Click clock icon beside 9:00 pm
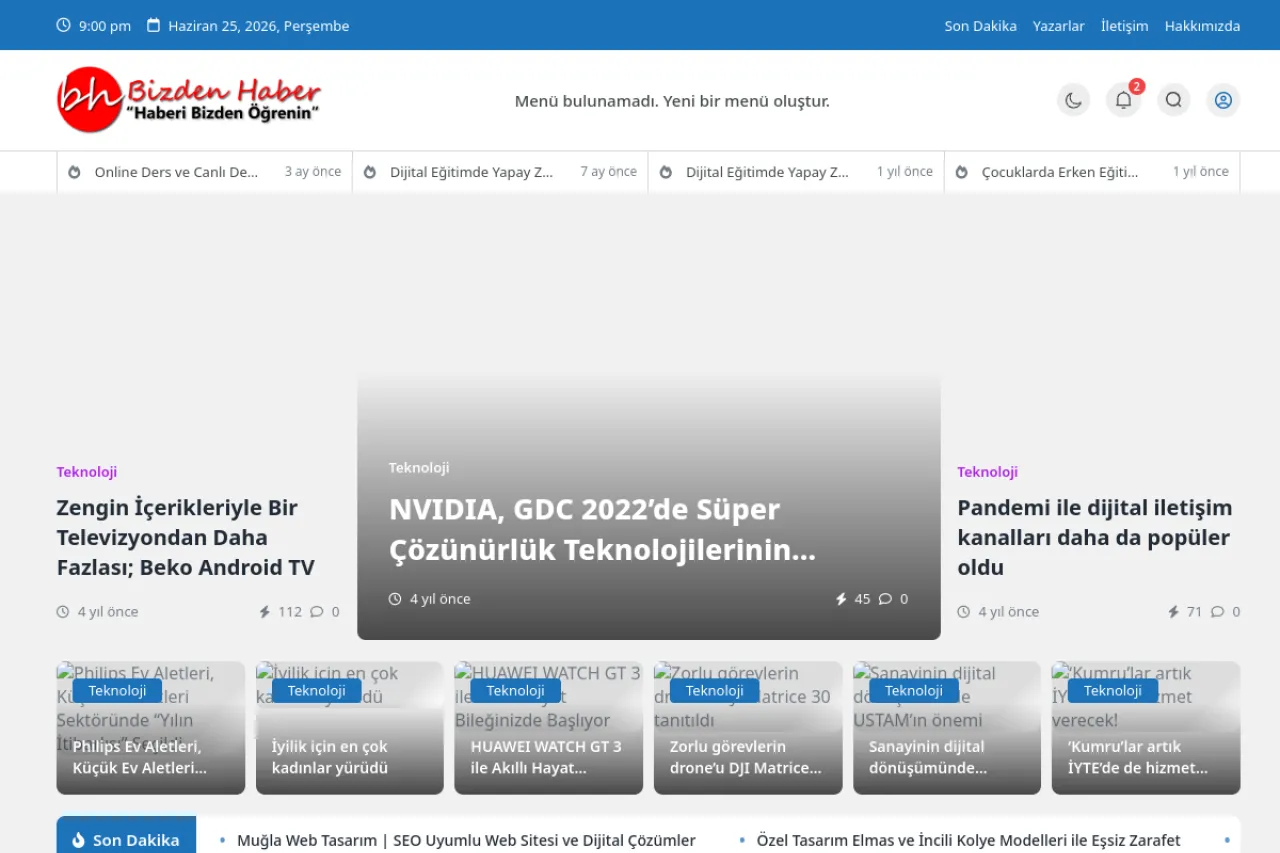 click(63, 25)
